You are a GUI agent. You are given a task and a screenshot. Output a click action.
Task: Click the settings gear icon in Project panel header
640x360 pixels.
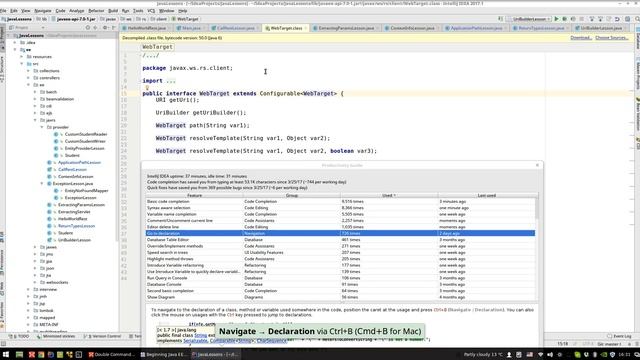[105, 28]
